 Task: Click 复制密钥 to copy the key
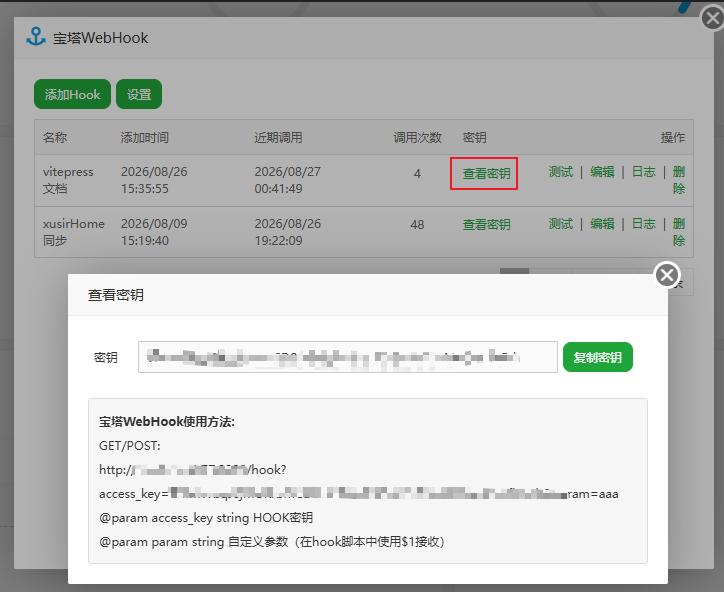[x=597, y=357]
